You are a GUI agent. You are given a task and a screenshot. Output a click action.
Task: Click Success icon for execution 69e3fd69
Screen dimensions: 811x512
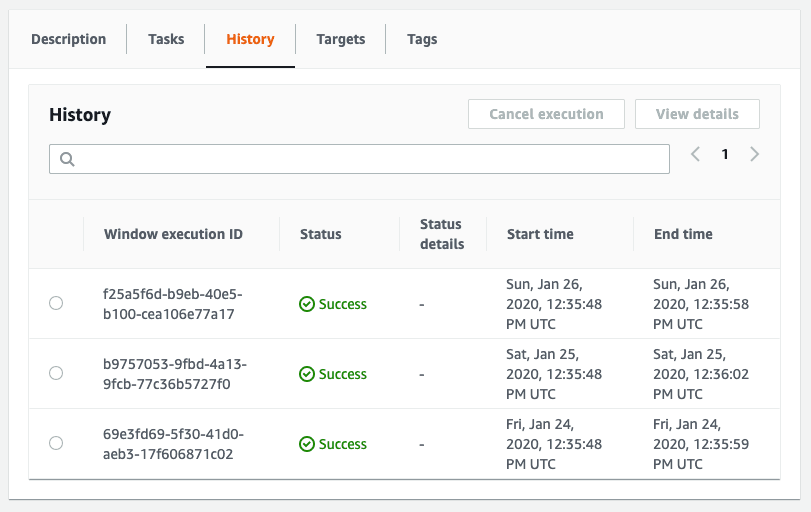pos(307,444)
